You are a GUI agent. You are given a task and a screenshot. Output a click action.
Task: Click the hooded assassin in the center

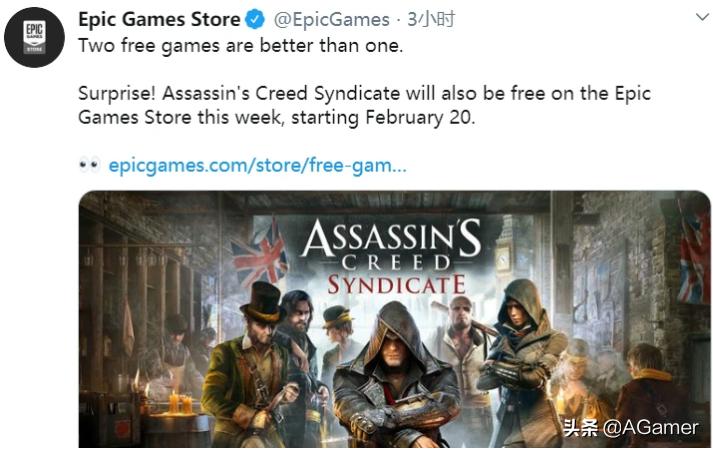(396, 375)
